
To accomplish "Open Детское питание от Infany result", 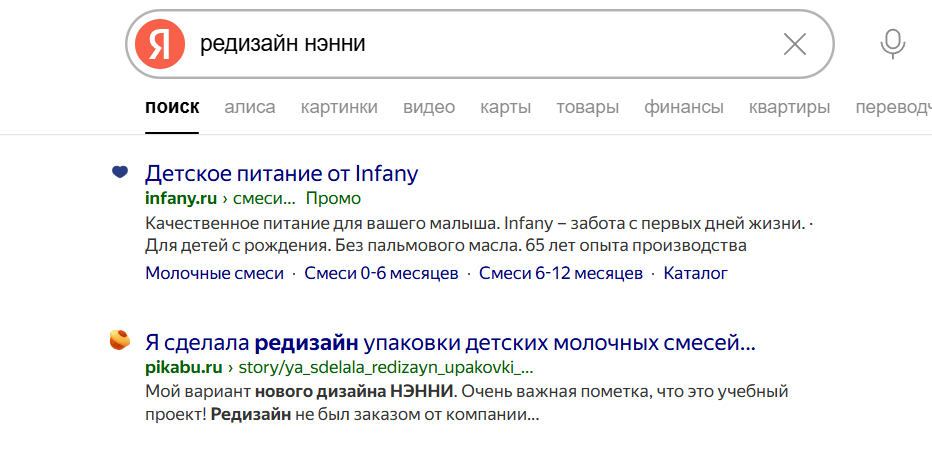I will click(282, 173).
